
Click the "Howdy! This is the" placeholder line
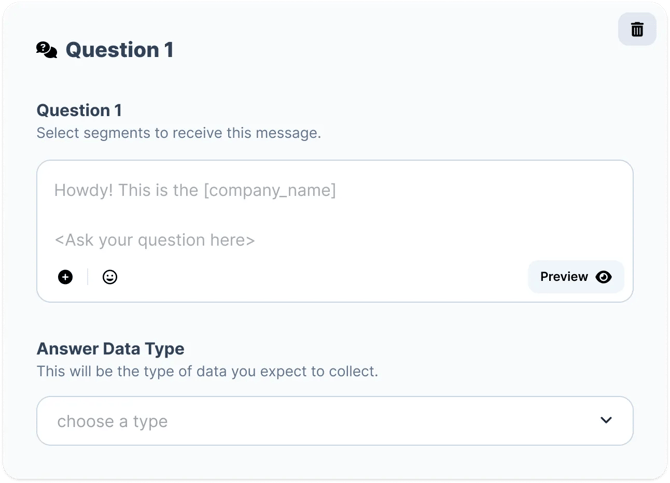tap(126, 190)
